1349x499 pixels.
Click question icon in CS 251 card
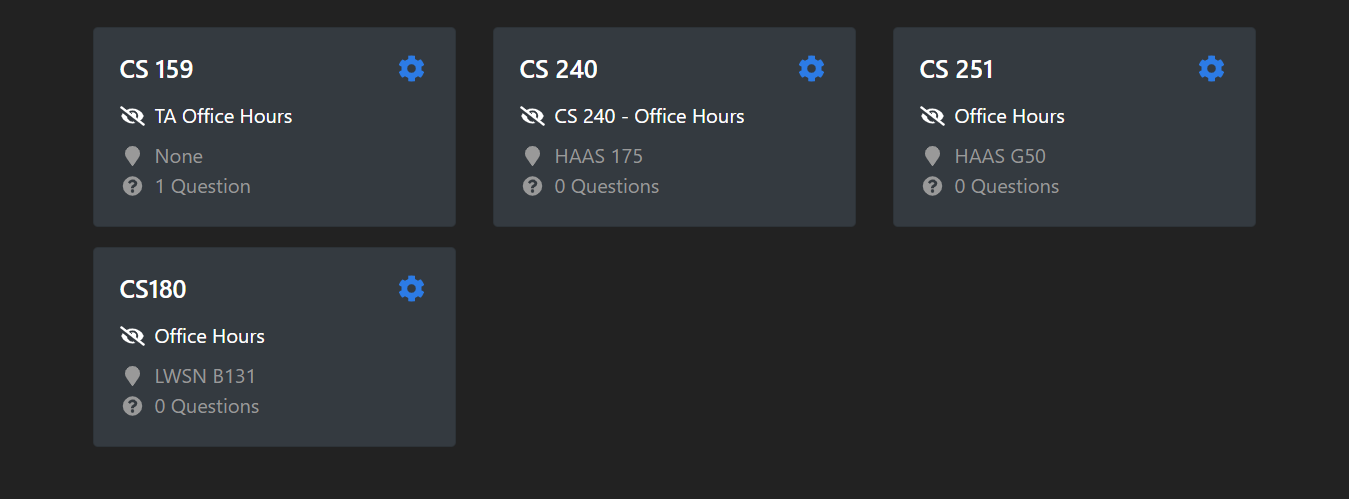pyautogui.click(x=932, y=187)
